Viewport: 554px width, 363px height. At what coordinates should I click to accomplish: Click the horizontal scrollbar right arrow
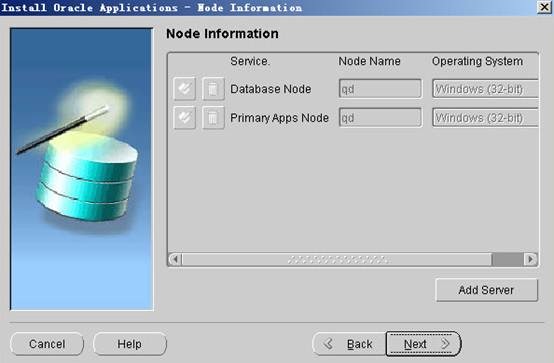pyautogui.click(x=530, y=259)
